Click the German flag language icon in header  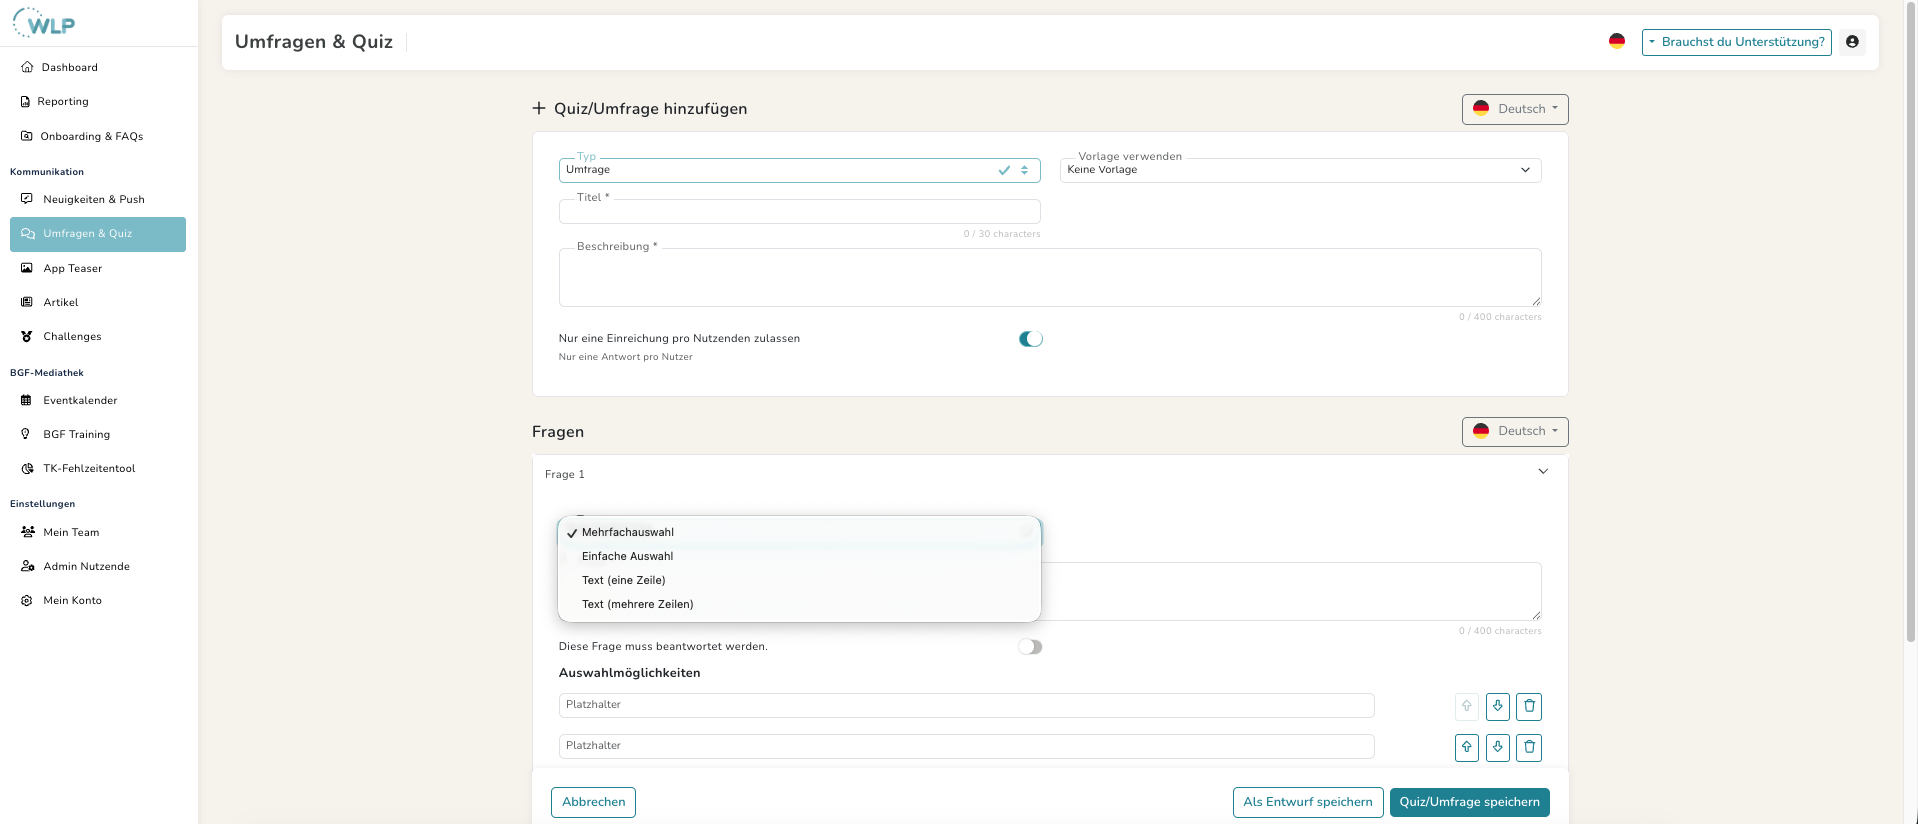(1616, 41)
